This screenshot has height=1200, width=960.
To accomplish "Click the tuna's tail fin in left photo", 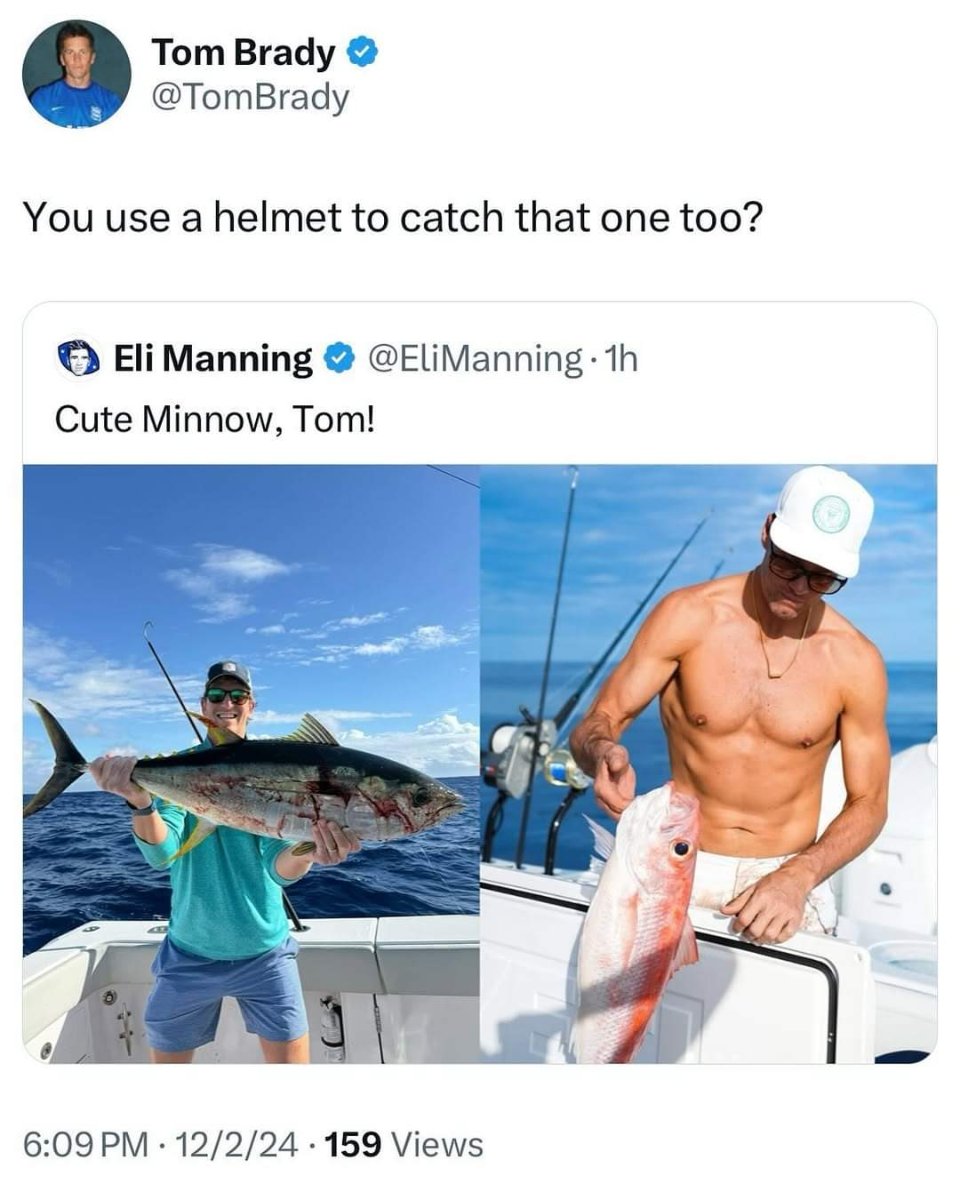I will coord(55,755).
